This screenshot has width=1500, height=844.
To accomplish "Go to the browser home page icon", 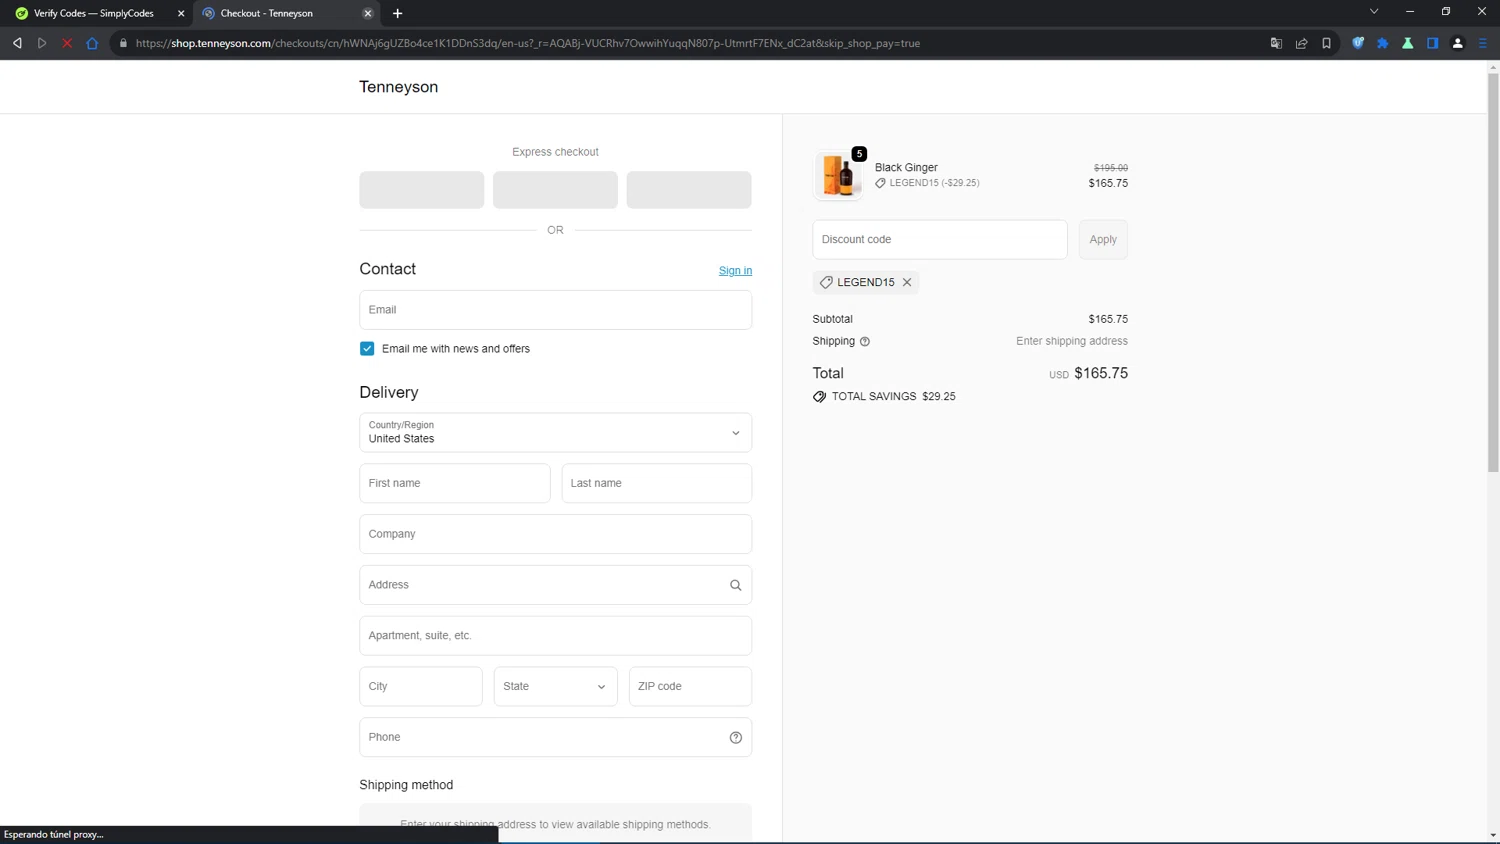I will [x=92, y=43].
